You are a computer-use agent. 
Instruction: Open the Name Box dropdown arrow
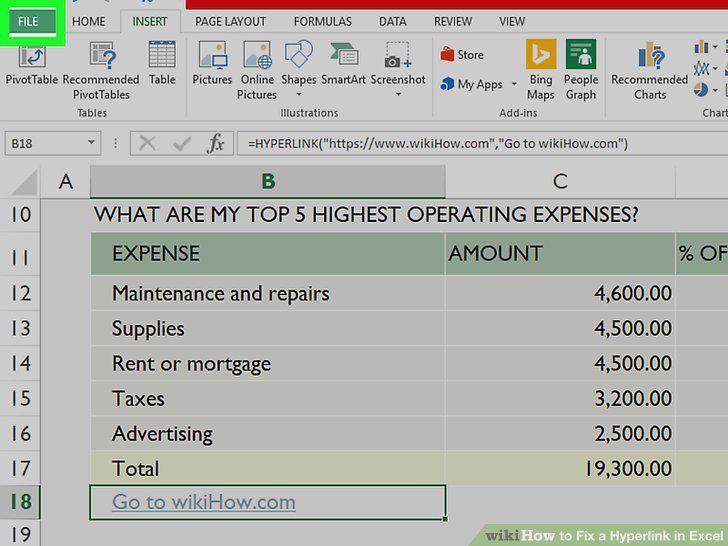point(91,143)
